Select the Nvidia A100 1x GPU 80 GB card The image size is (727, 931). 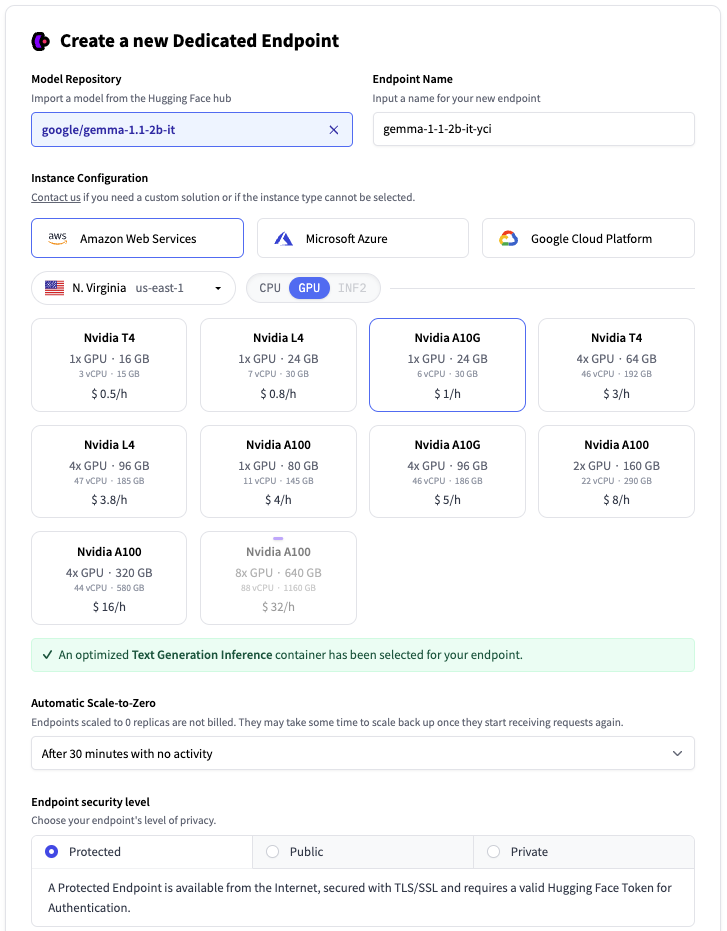pos(277,472)
